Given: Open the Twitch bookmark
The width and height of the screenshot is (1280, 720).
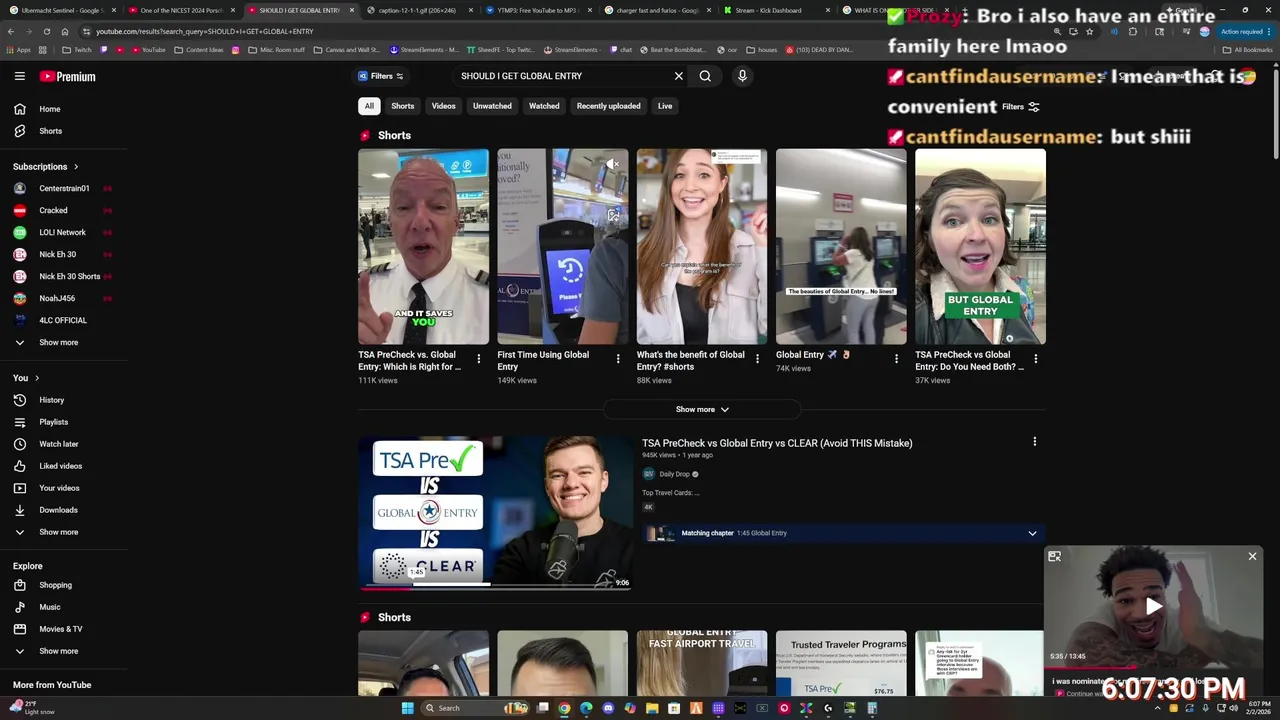Looking at the screenshot, I should click(x=76, y=50).
